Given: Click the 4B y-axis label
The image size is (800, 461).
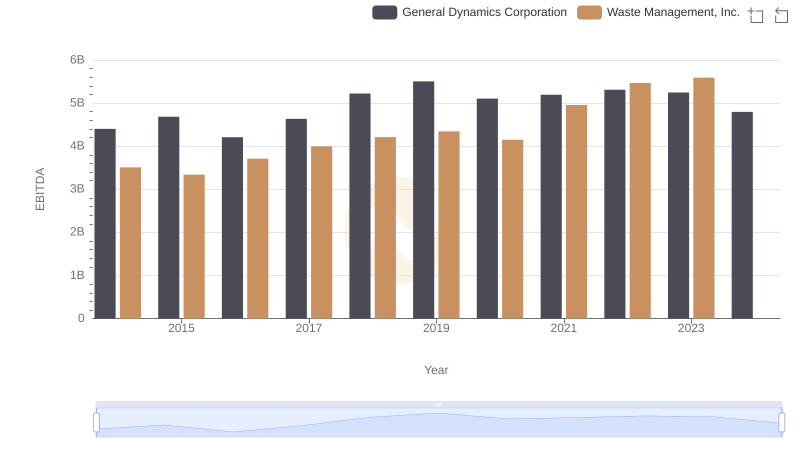Looking at the screenshot, I should click(x=77, y=146).
